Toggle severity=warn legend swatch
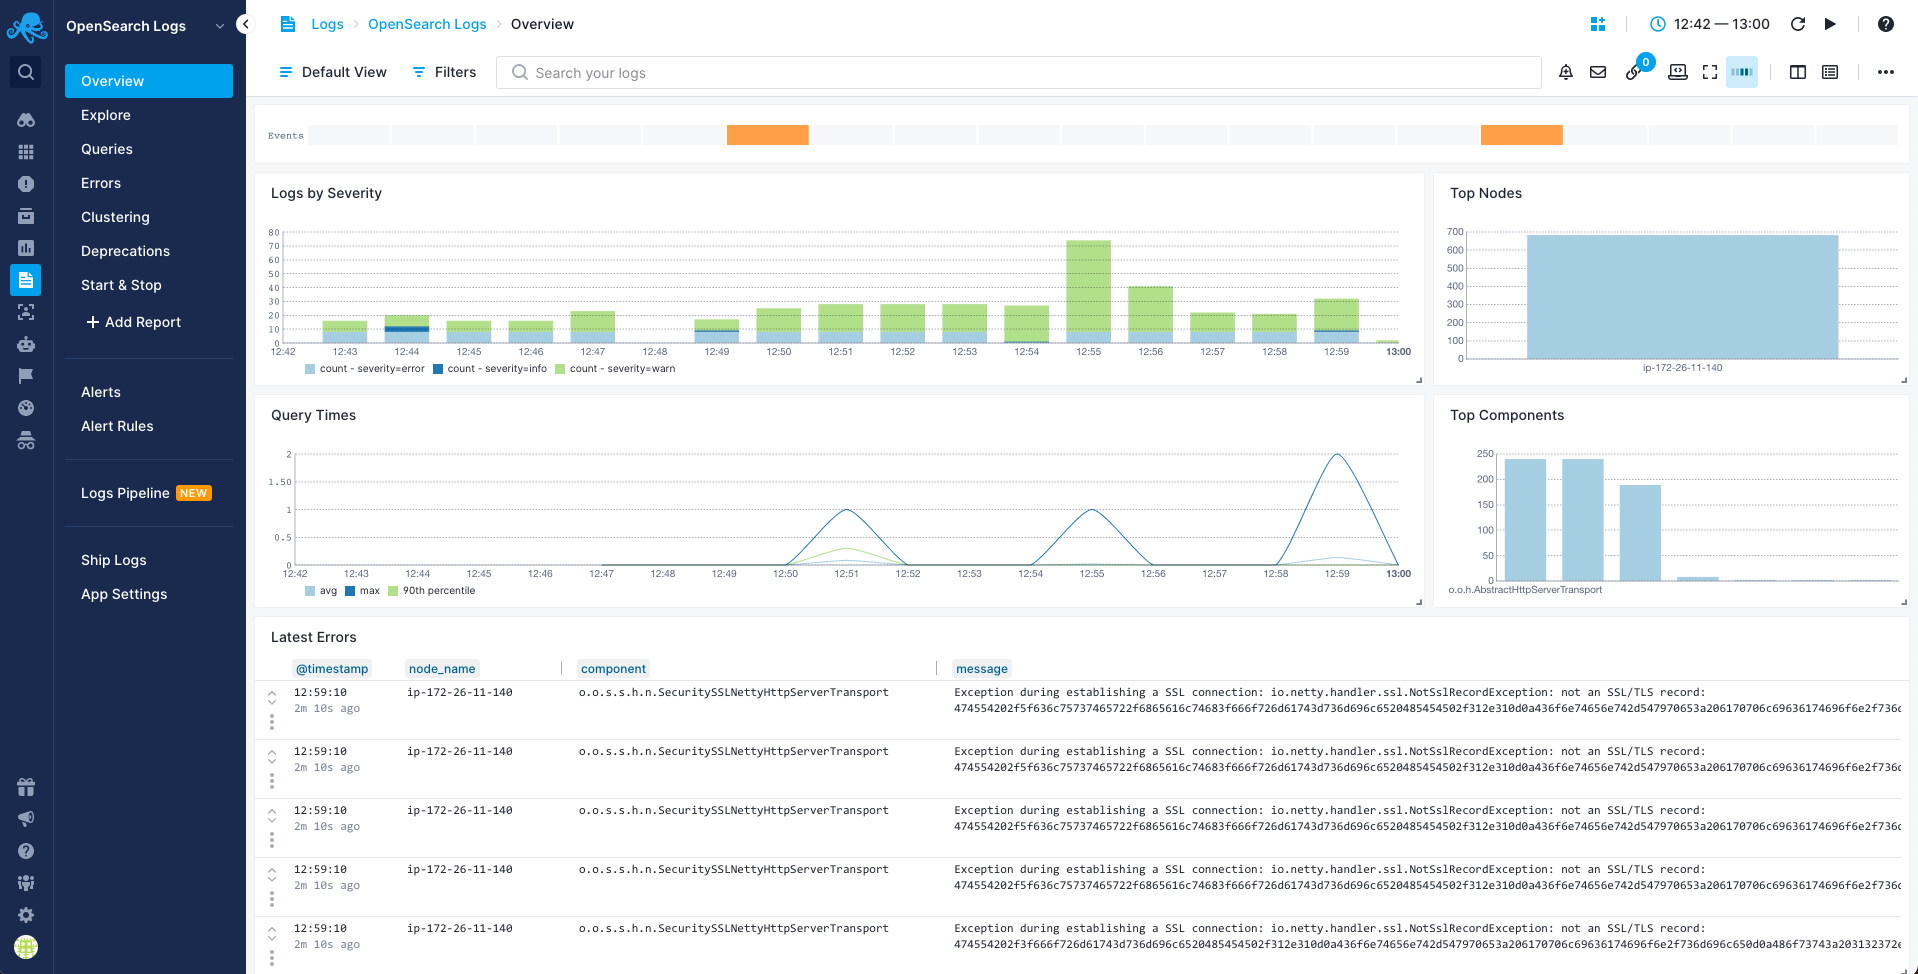1918x974 pixels. click(560, 369)
